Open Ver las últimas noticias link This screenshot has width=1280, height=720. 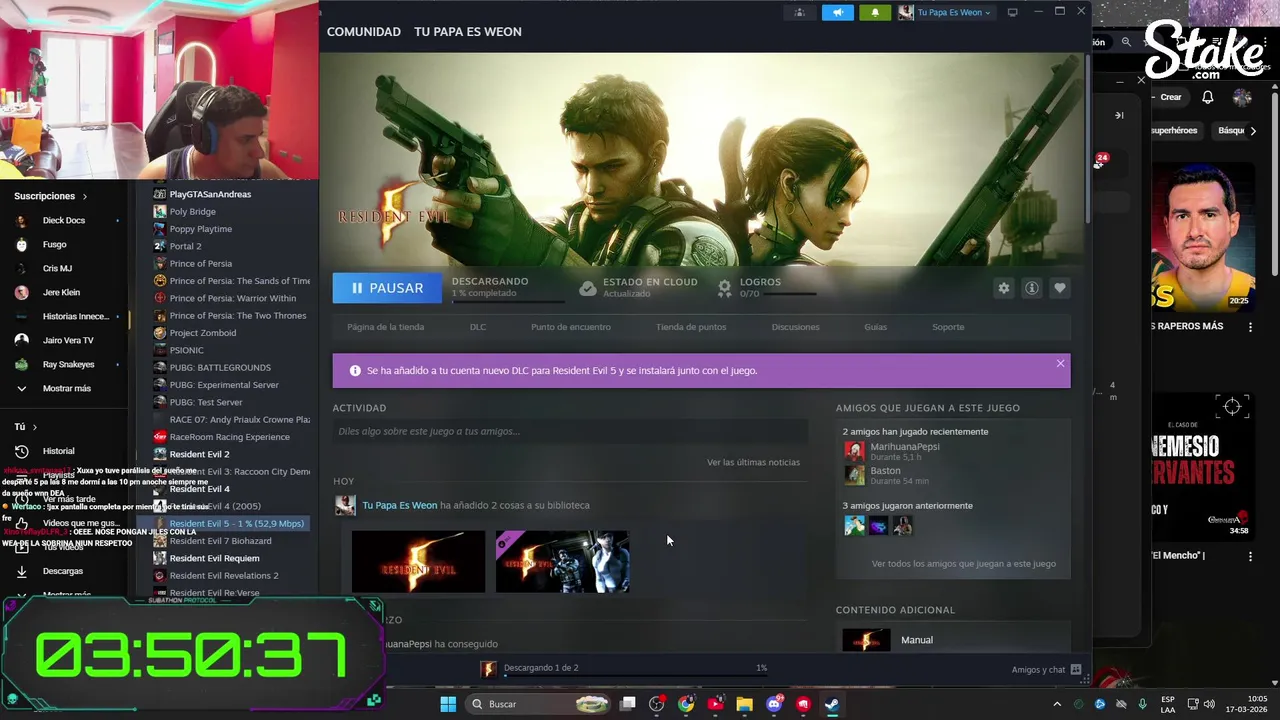753,463
